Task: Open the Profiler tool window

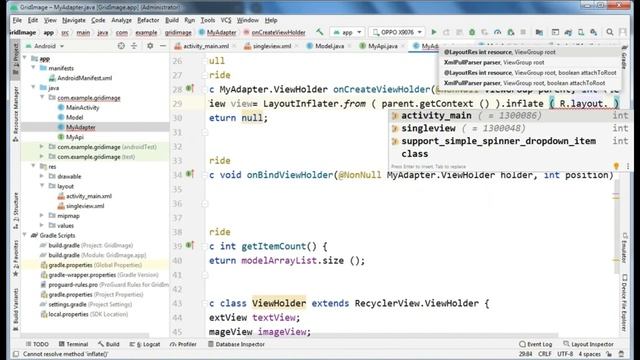Action: [x=183, y=344]
